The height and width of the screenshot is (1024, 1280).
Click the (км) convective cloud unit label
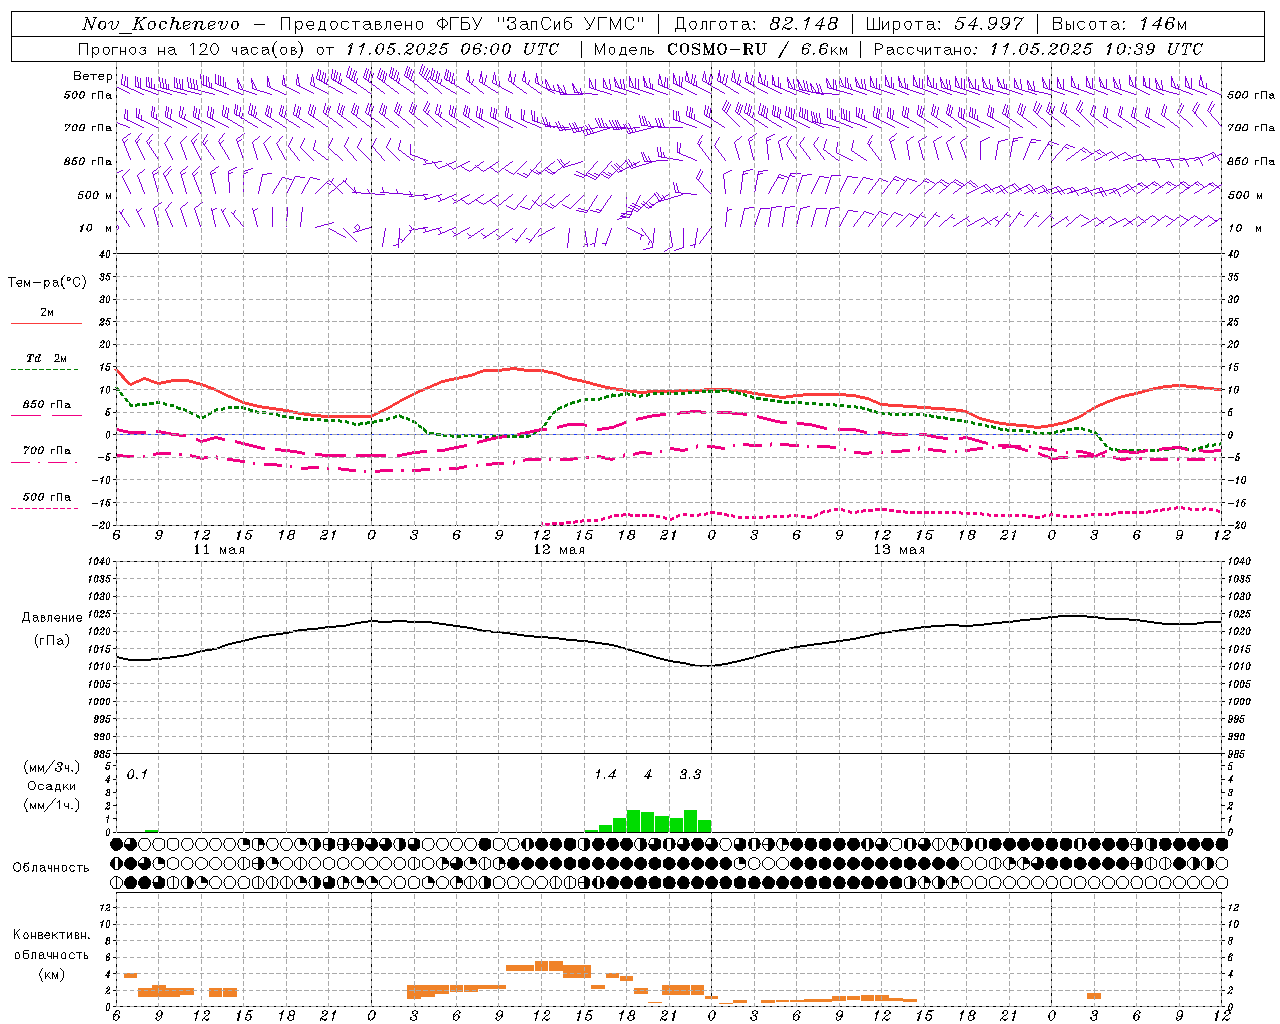tap(51, 974)
